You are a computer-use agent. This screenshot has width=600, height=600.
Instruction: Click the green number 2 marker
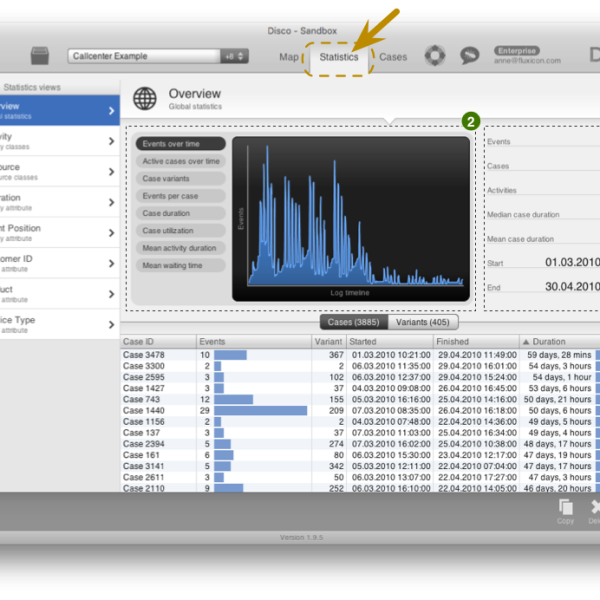pos(470,121)
